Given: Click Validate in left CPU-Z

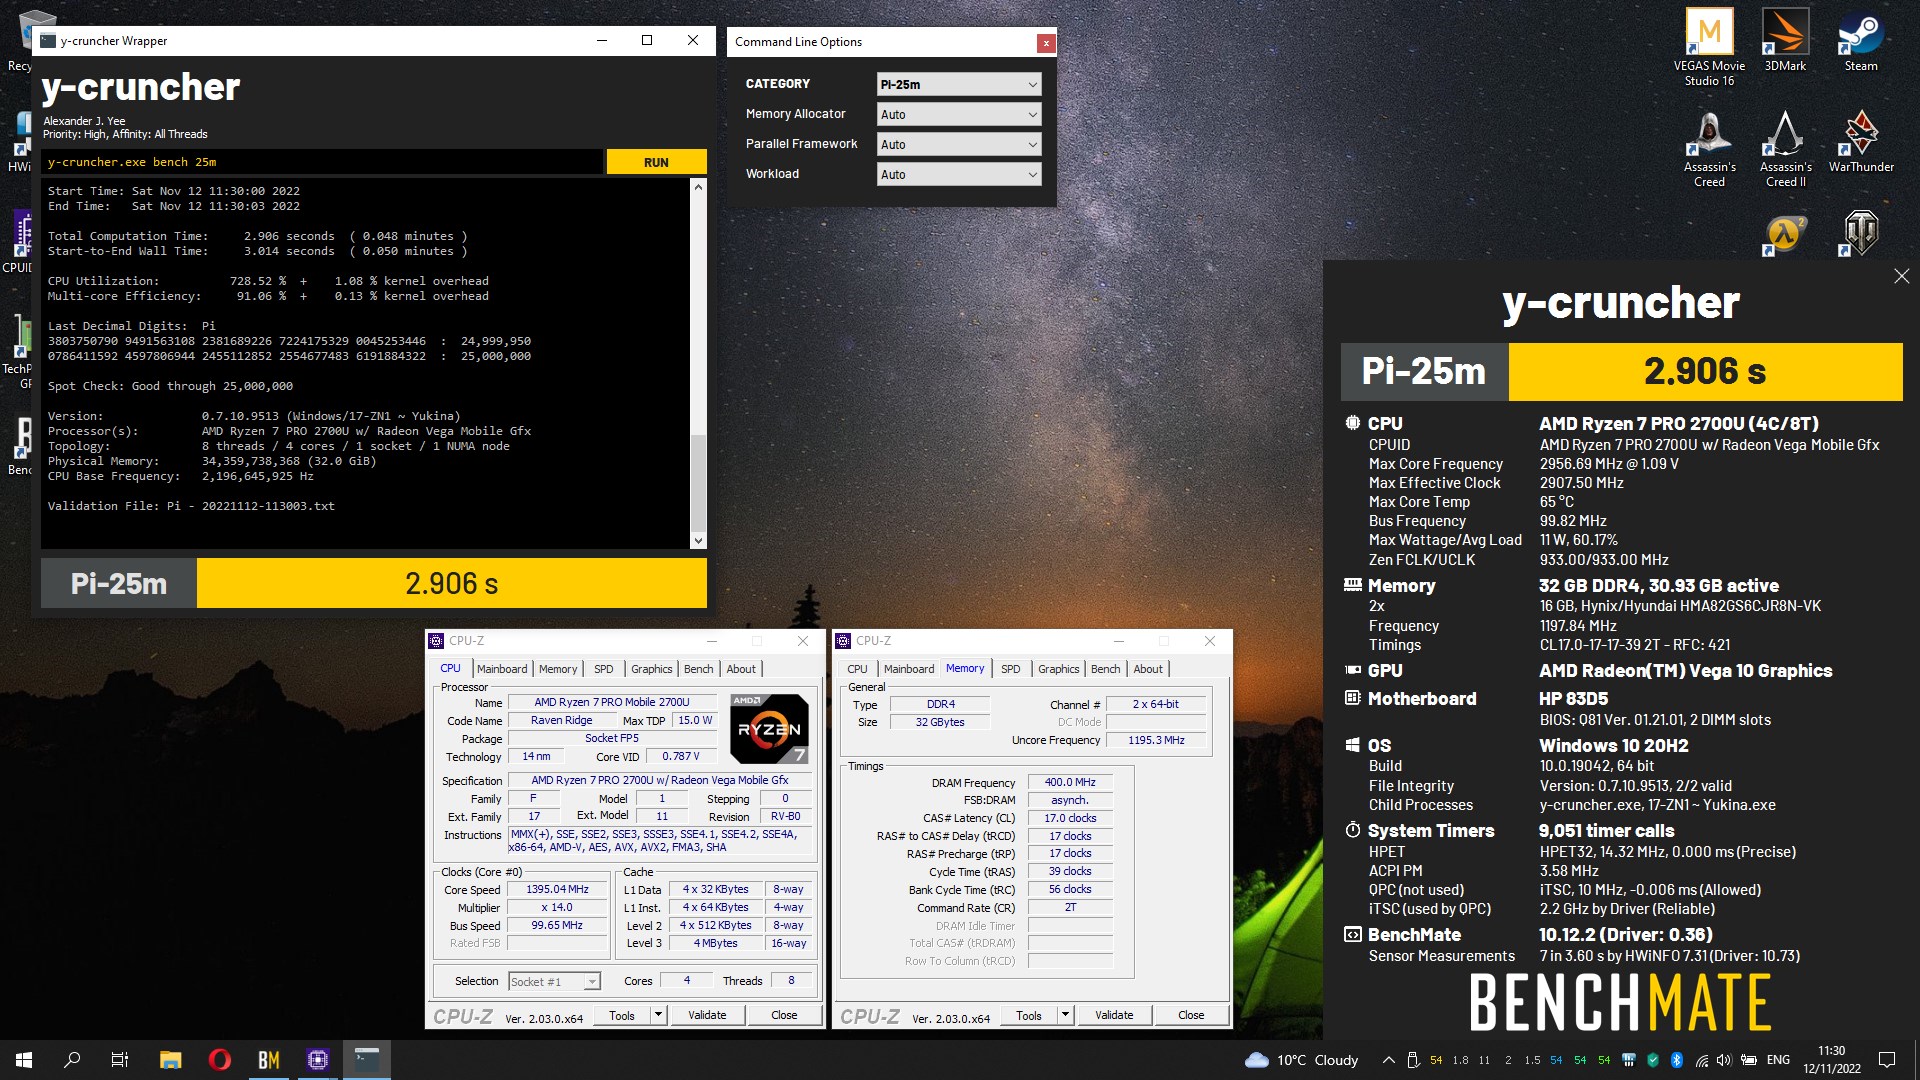Looking at the screenshot, I should (x=707, y=1015).
